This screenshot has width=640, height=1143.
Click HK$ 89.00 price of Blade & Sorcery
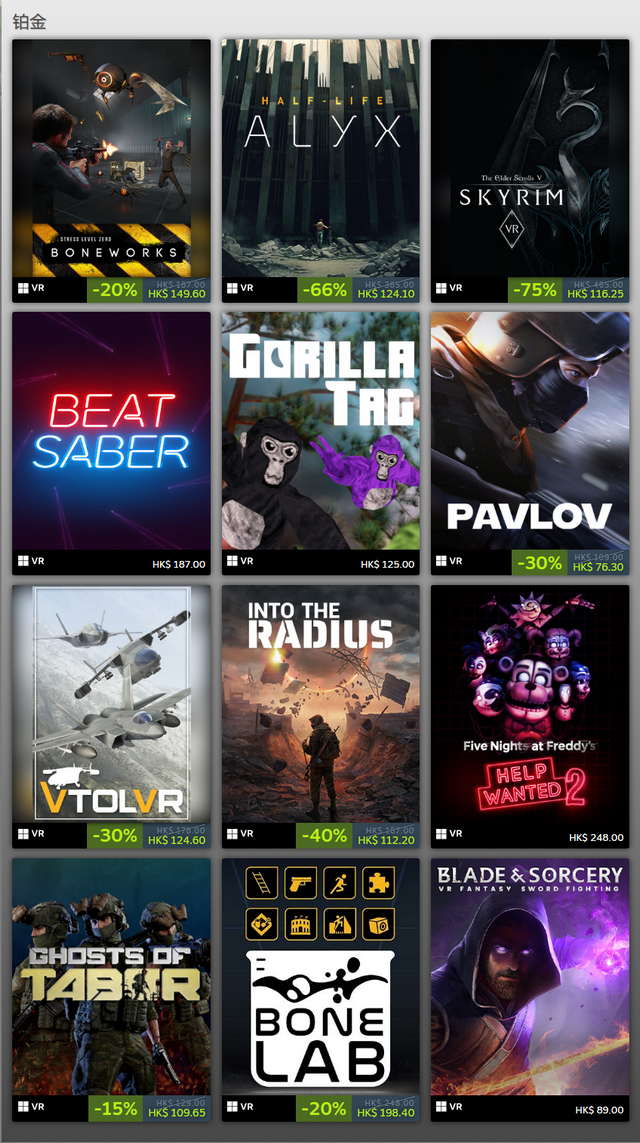pyautogui.click(x=599, y=1110)
